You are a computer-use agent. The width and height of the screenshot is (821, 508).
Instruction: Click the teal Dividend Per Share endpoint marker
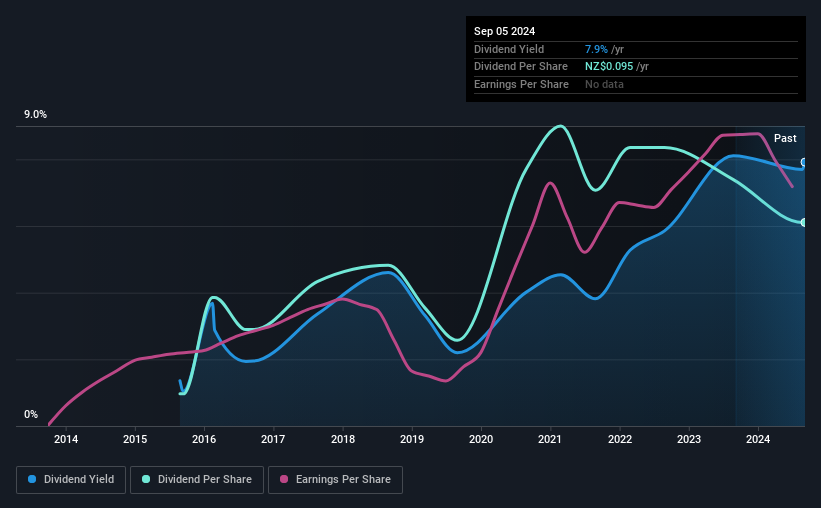[804, 223]
